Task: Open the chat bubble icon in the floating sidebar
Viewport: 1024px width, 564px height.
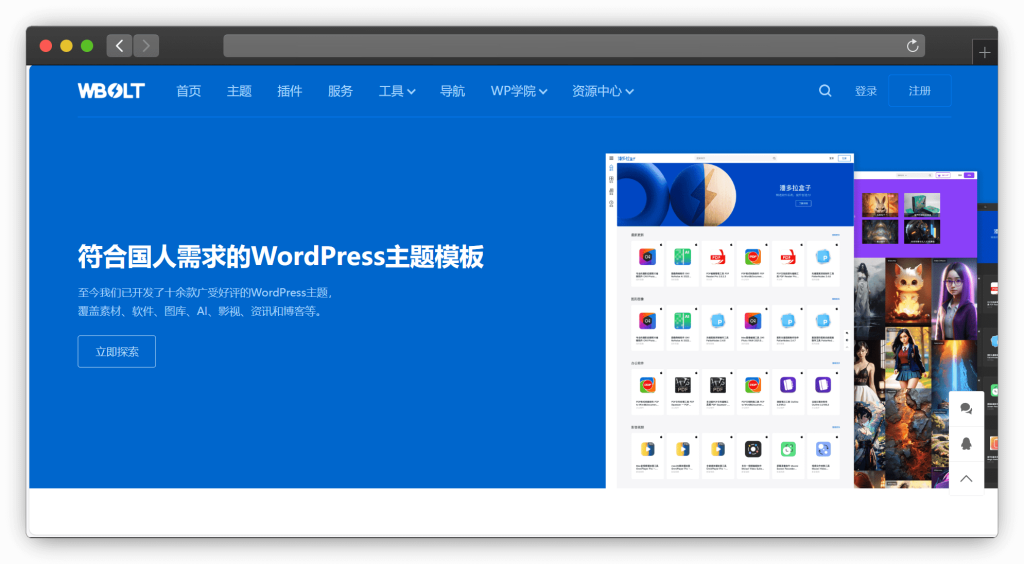Action: click(966, 409)
